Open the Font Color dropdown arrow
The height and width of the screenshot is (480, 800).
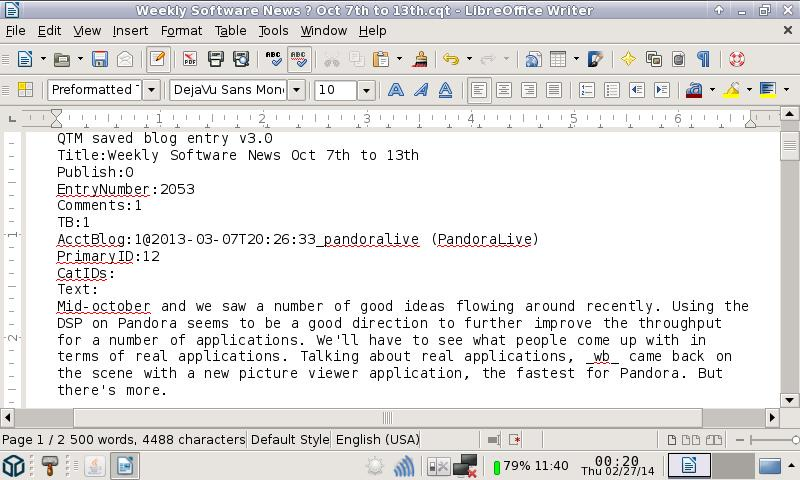point(712,90)
